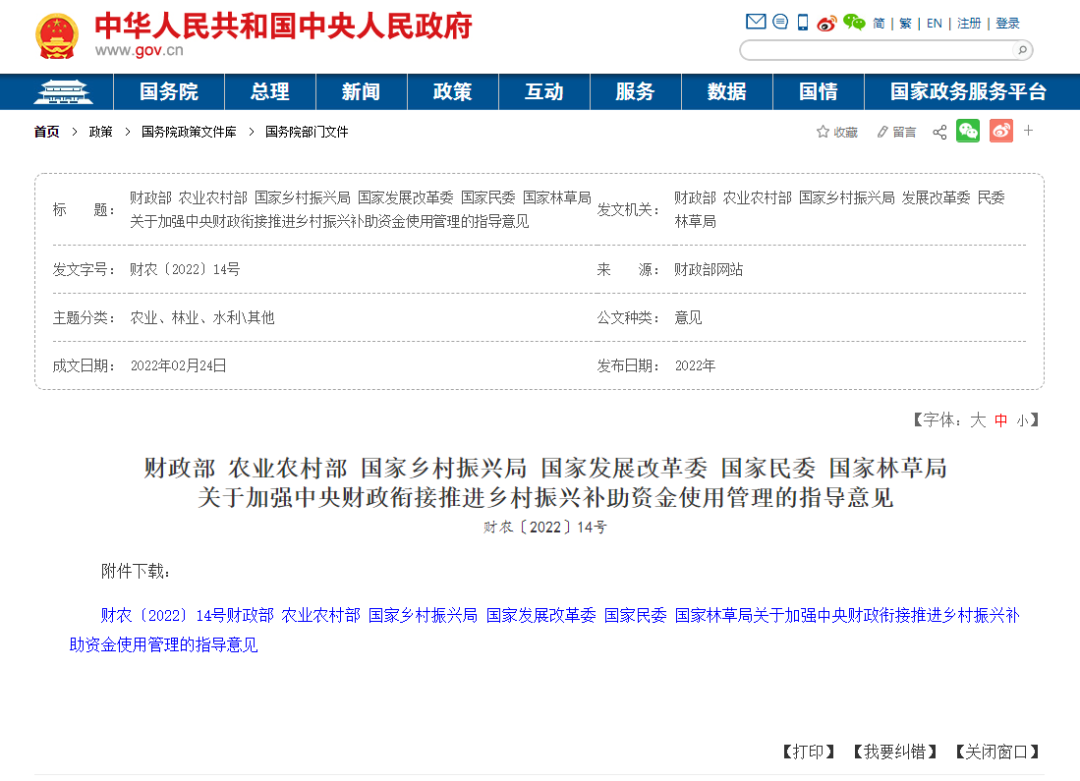Click the mobile phone icon in header
1080x781 pixels.
click(x=803, y=23)
